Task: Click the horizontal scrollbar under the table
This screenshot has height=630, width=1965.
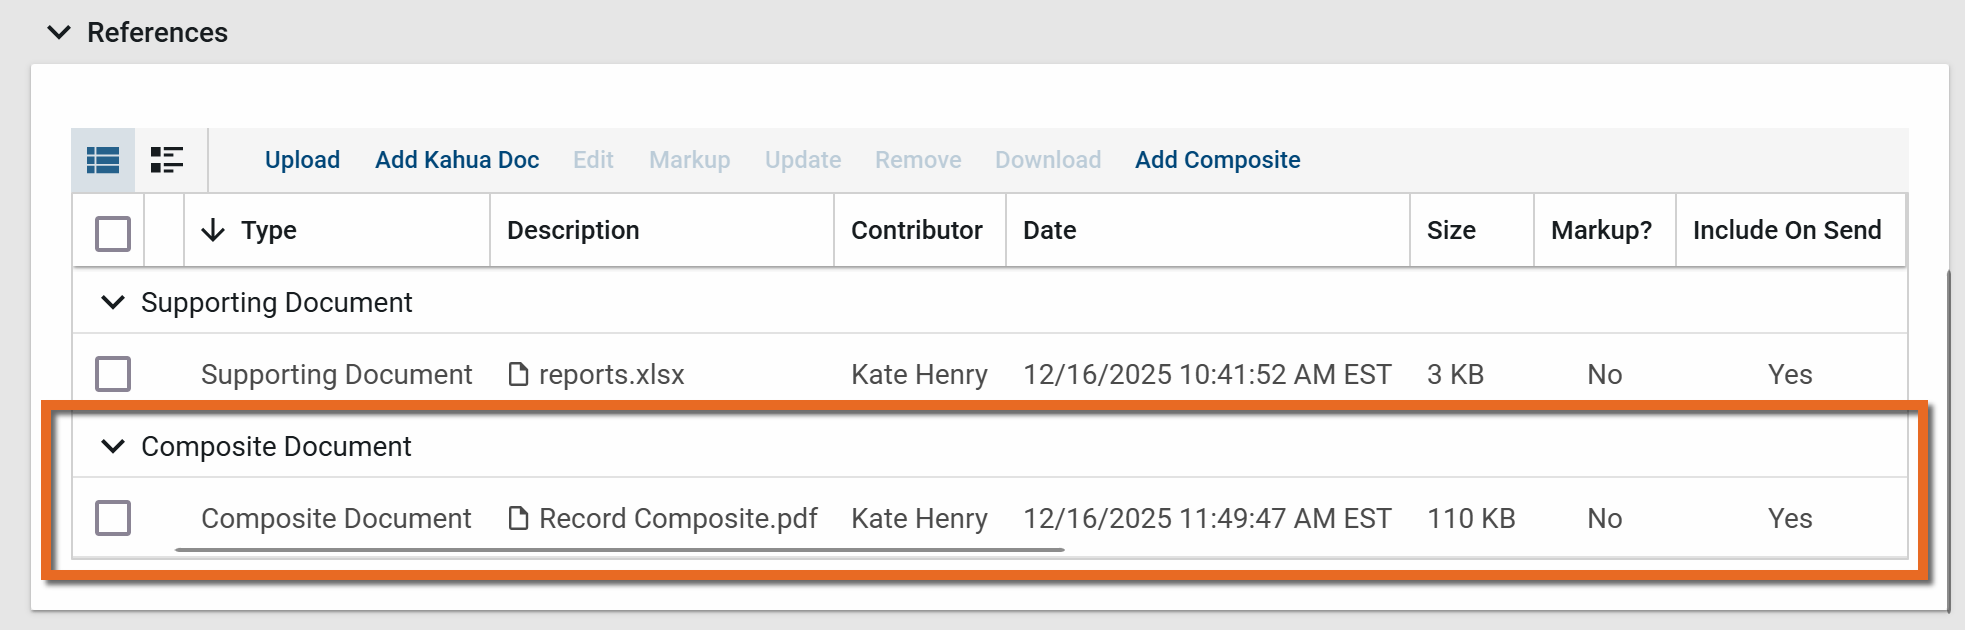Action: [620, 550]
